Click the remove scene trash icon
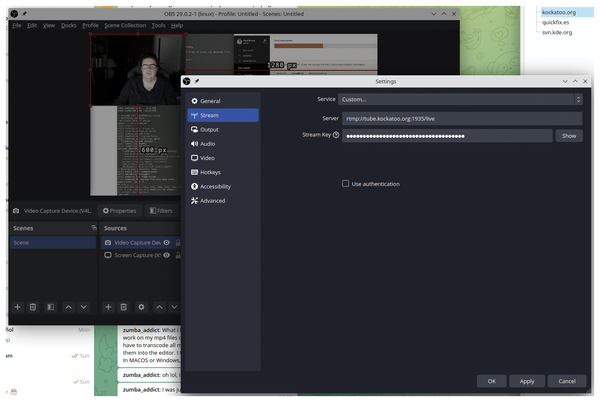The width and height of the screenshot is (600, 402). [x=33, y=307]
